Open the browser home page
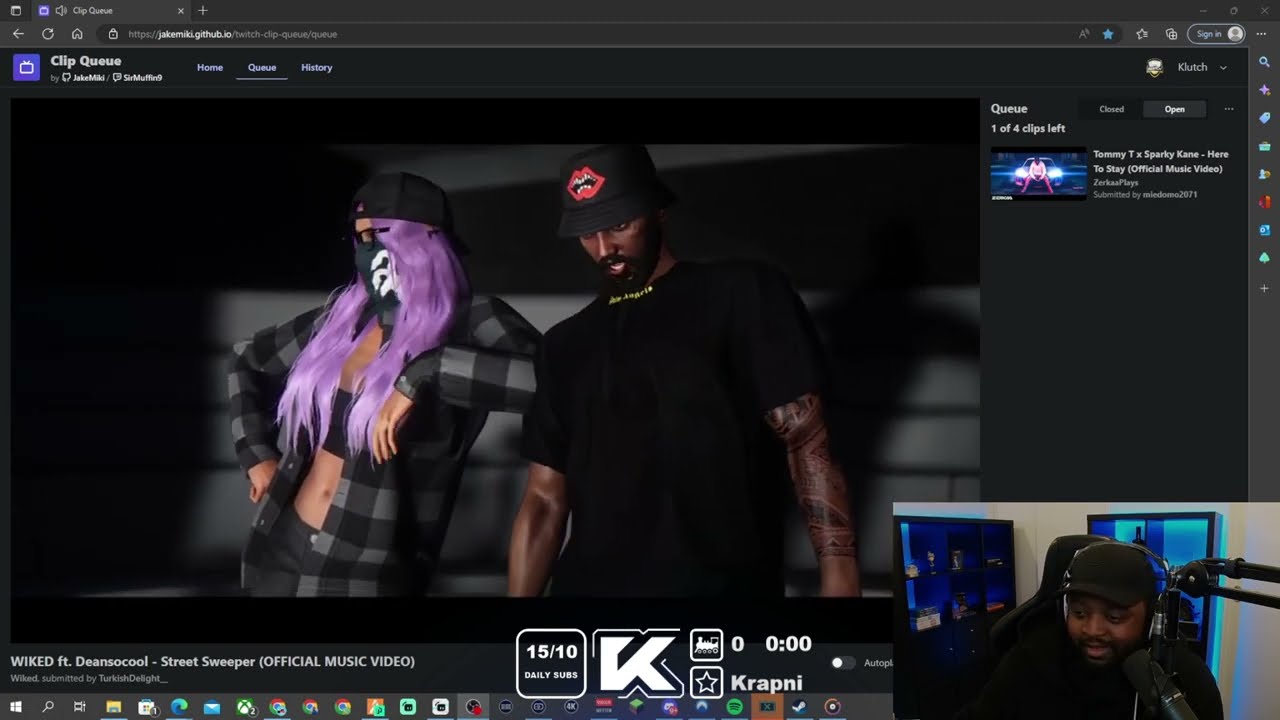 pyautogui.click(x=77, y=34)
